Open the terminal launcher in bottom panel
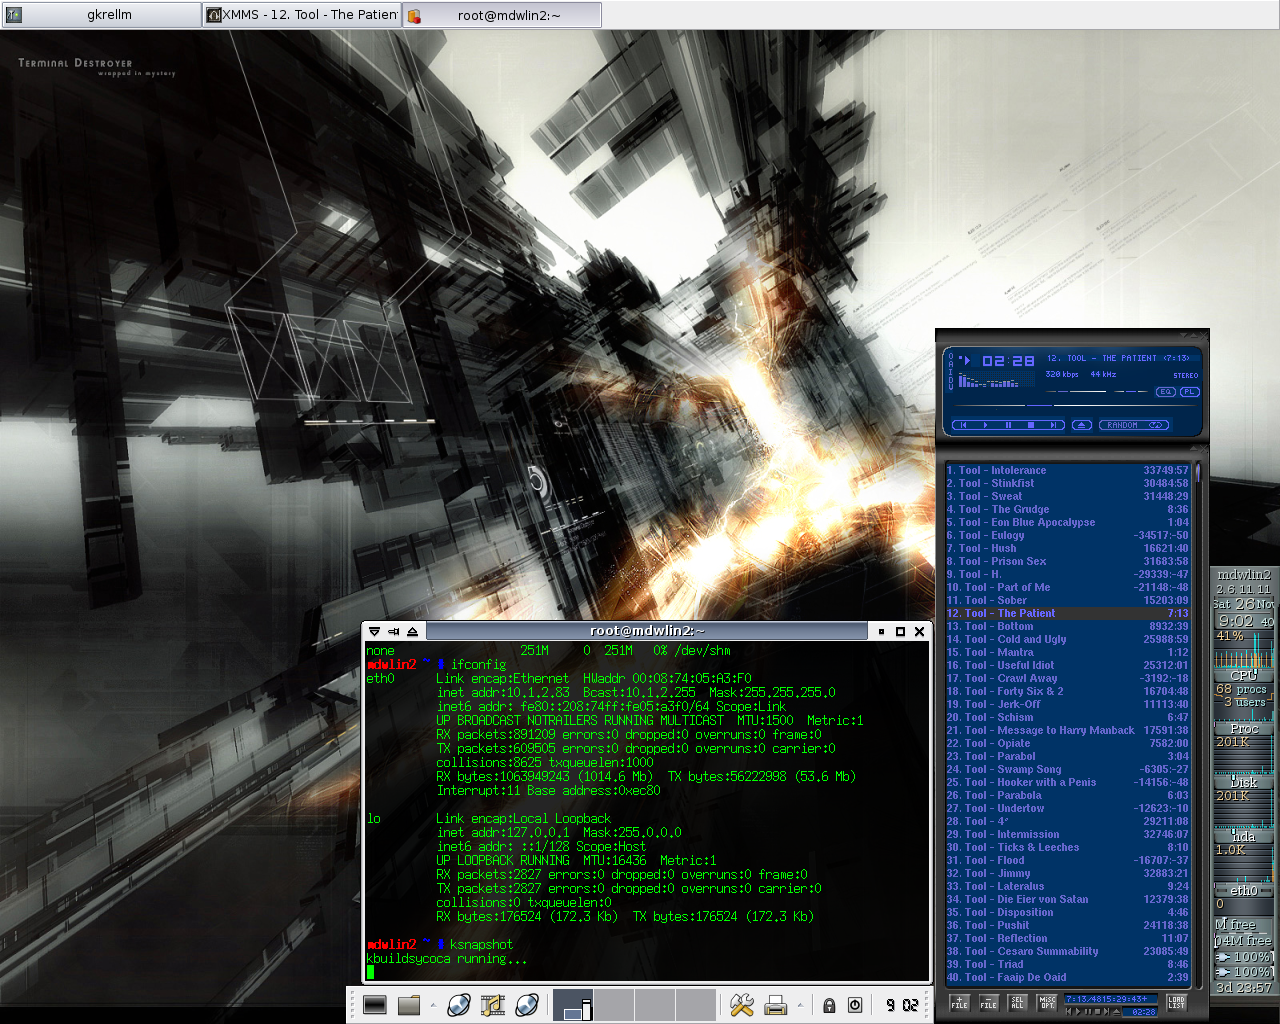 pyautogui.click(x=375, y=1005)
